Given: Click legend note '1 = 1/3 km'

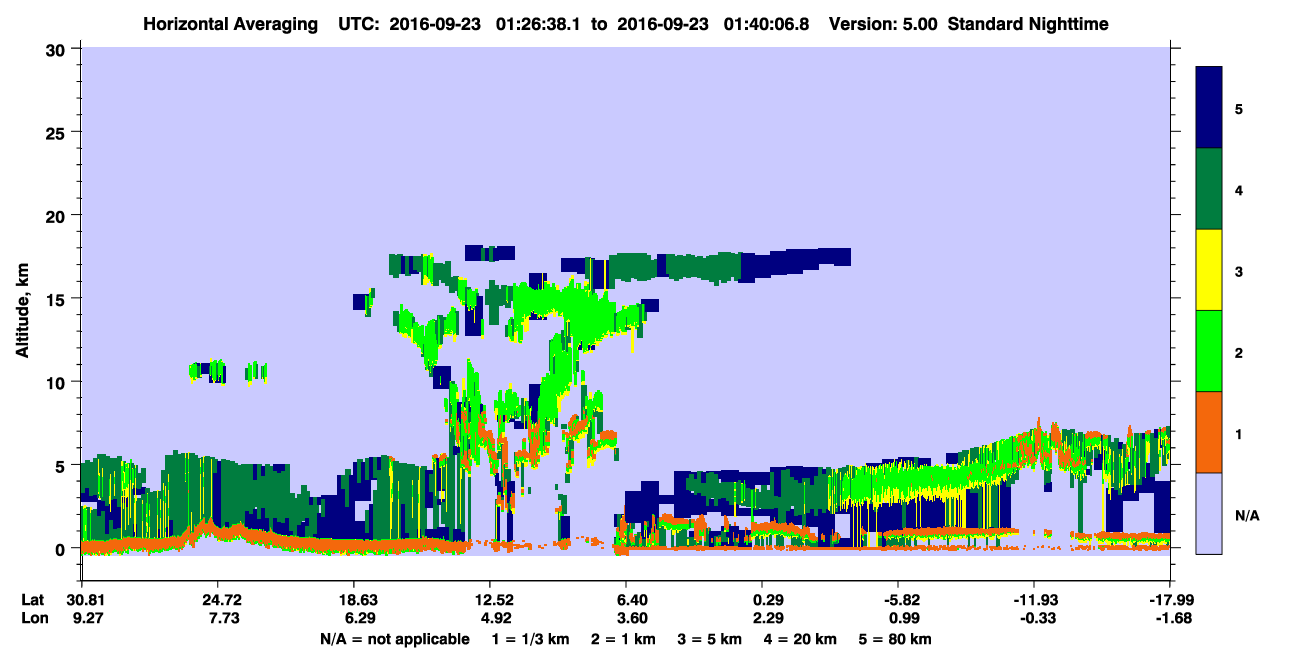Looking at the screenshot, I should [532, 639].
